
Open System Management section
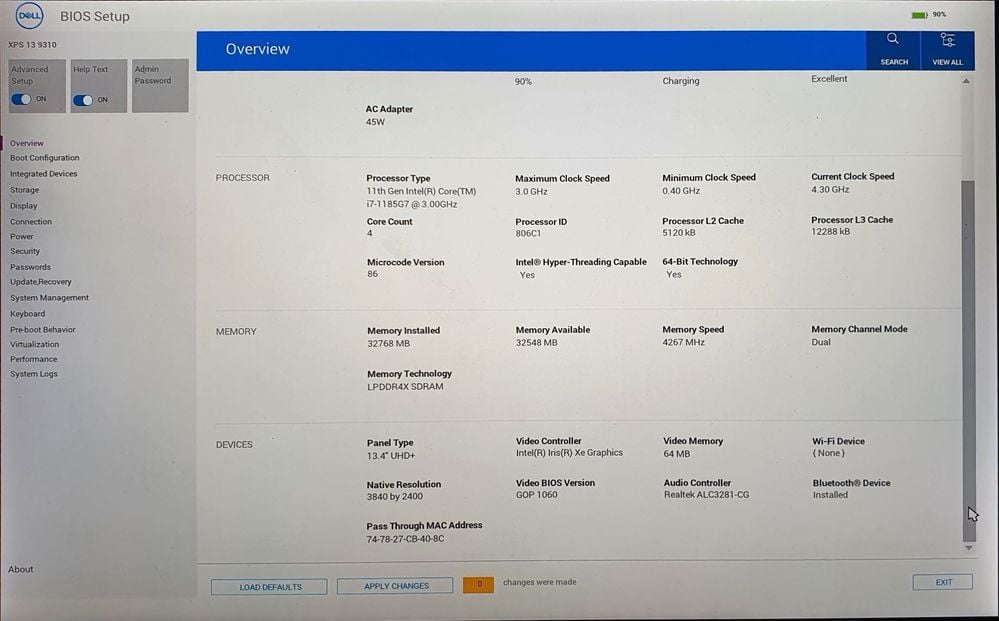pos(49,298)
